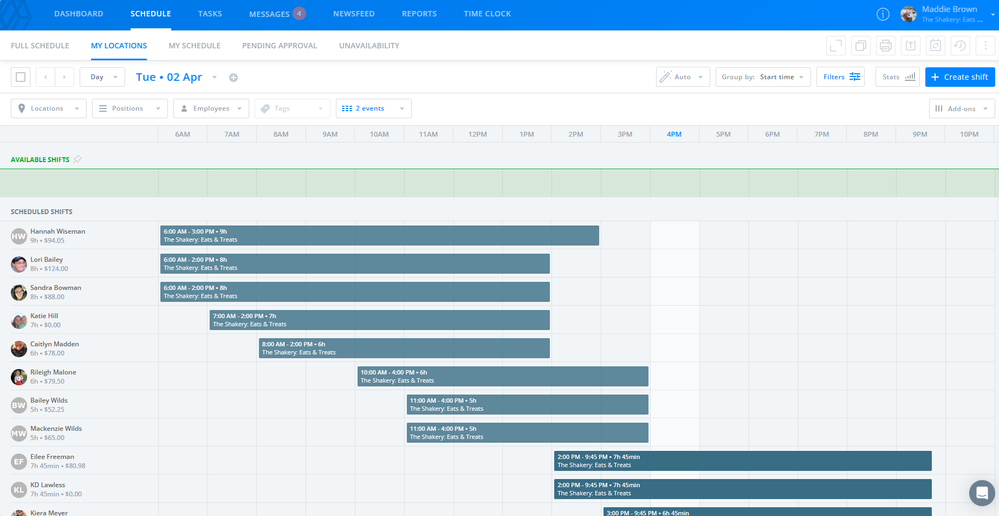Toggle the Stats panel button
Image resolution: width=999 pixels, height=516 pixels.
(898, 77)
